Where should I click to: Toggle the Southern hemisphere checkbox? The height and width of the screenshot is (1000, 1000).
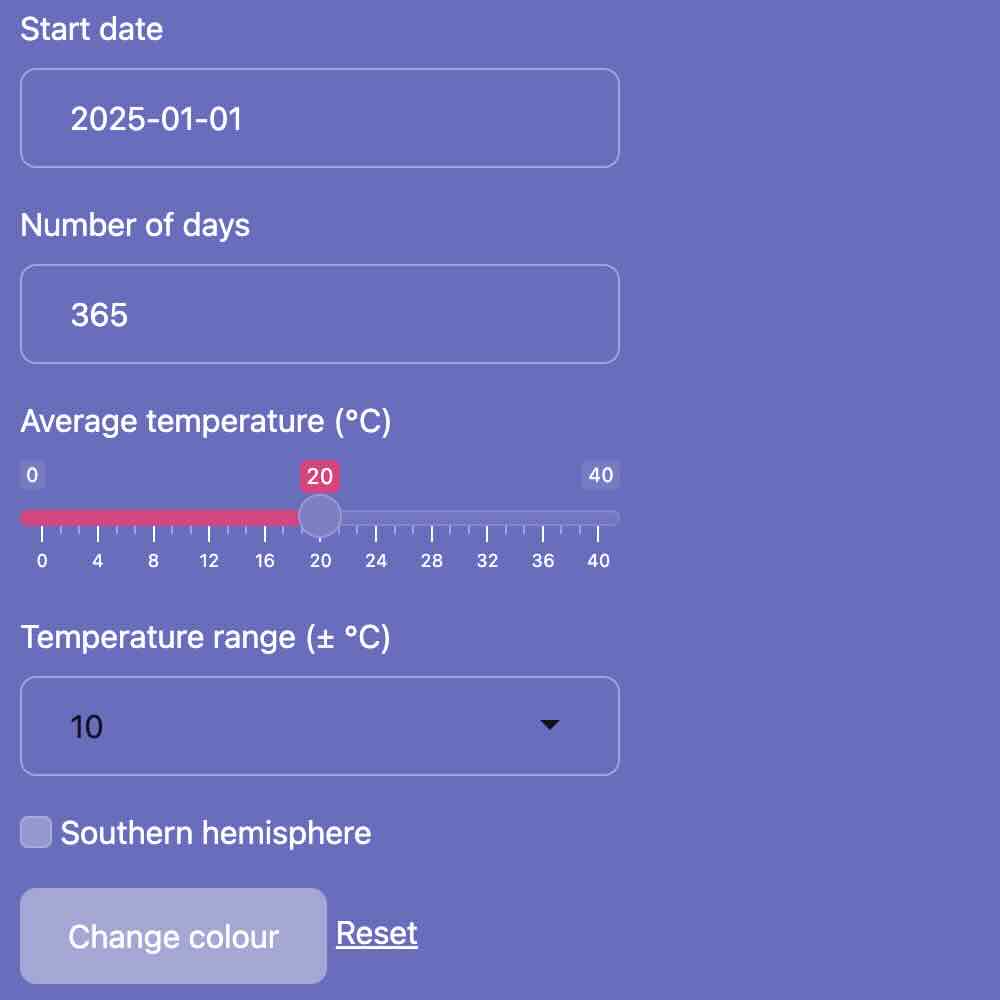pyautogui.click(x=36, y=832)
